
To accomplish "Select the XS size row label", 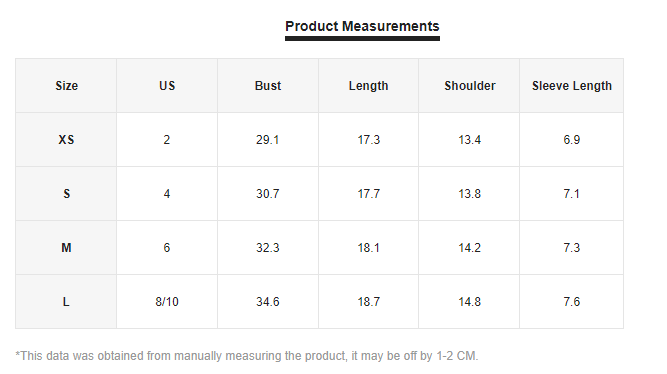I will (66, 140).
